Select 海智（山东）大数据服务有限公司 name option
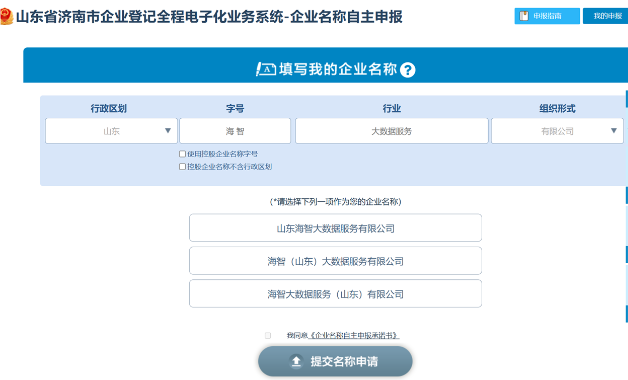 [336, 261]
